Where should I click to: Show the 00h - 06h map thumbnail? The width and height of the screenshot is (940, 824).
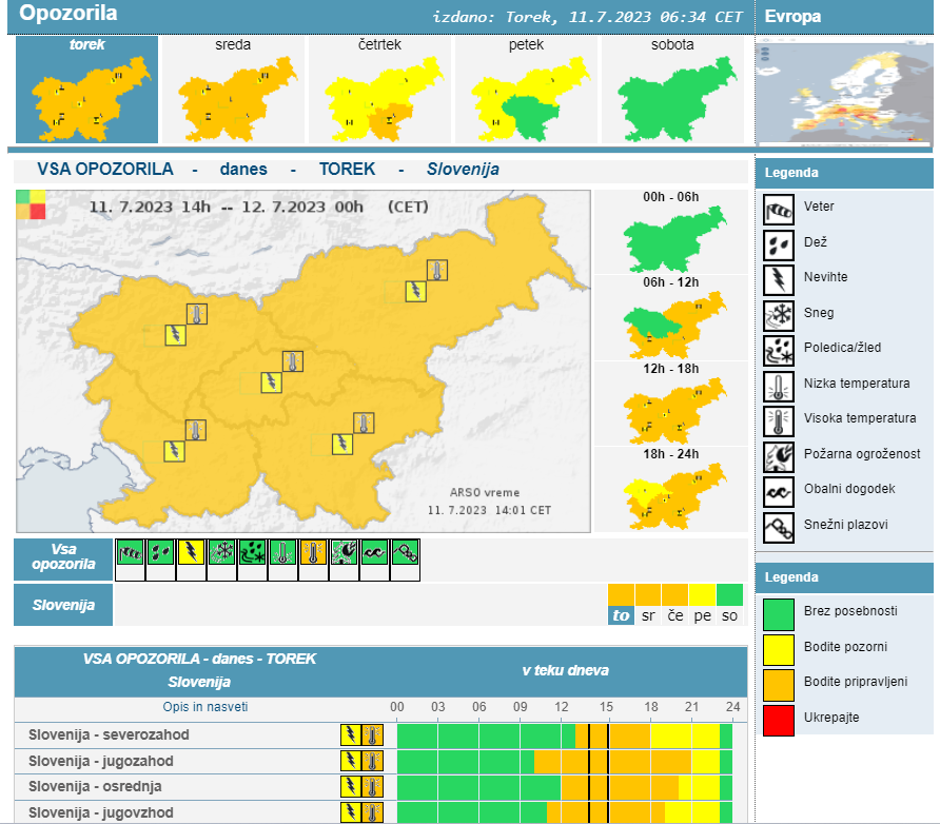click(672, 238)
